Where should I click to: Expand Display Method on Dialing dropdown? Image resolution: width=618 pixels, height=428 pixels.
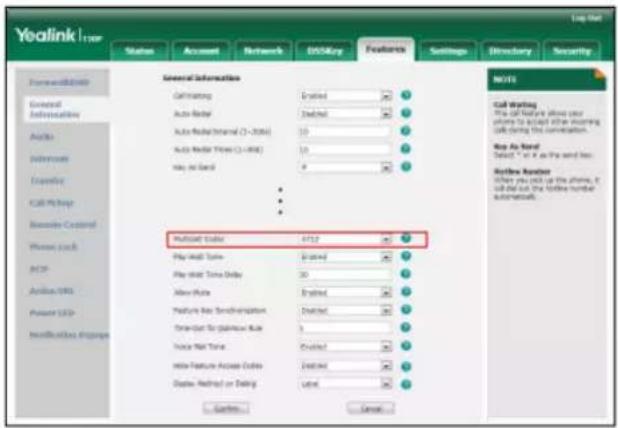point(387,384)
